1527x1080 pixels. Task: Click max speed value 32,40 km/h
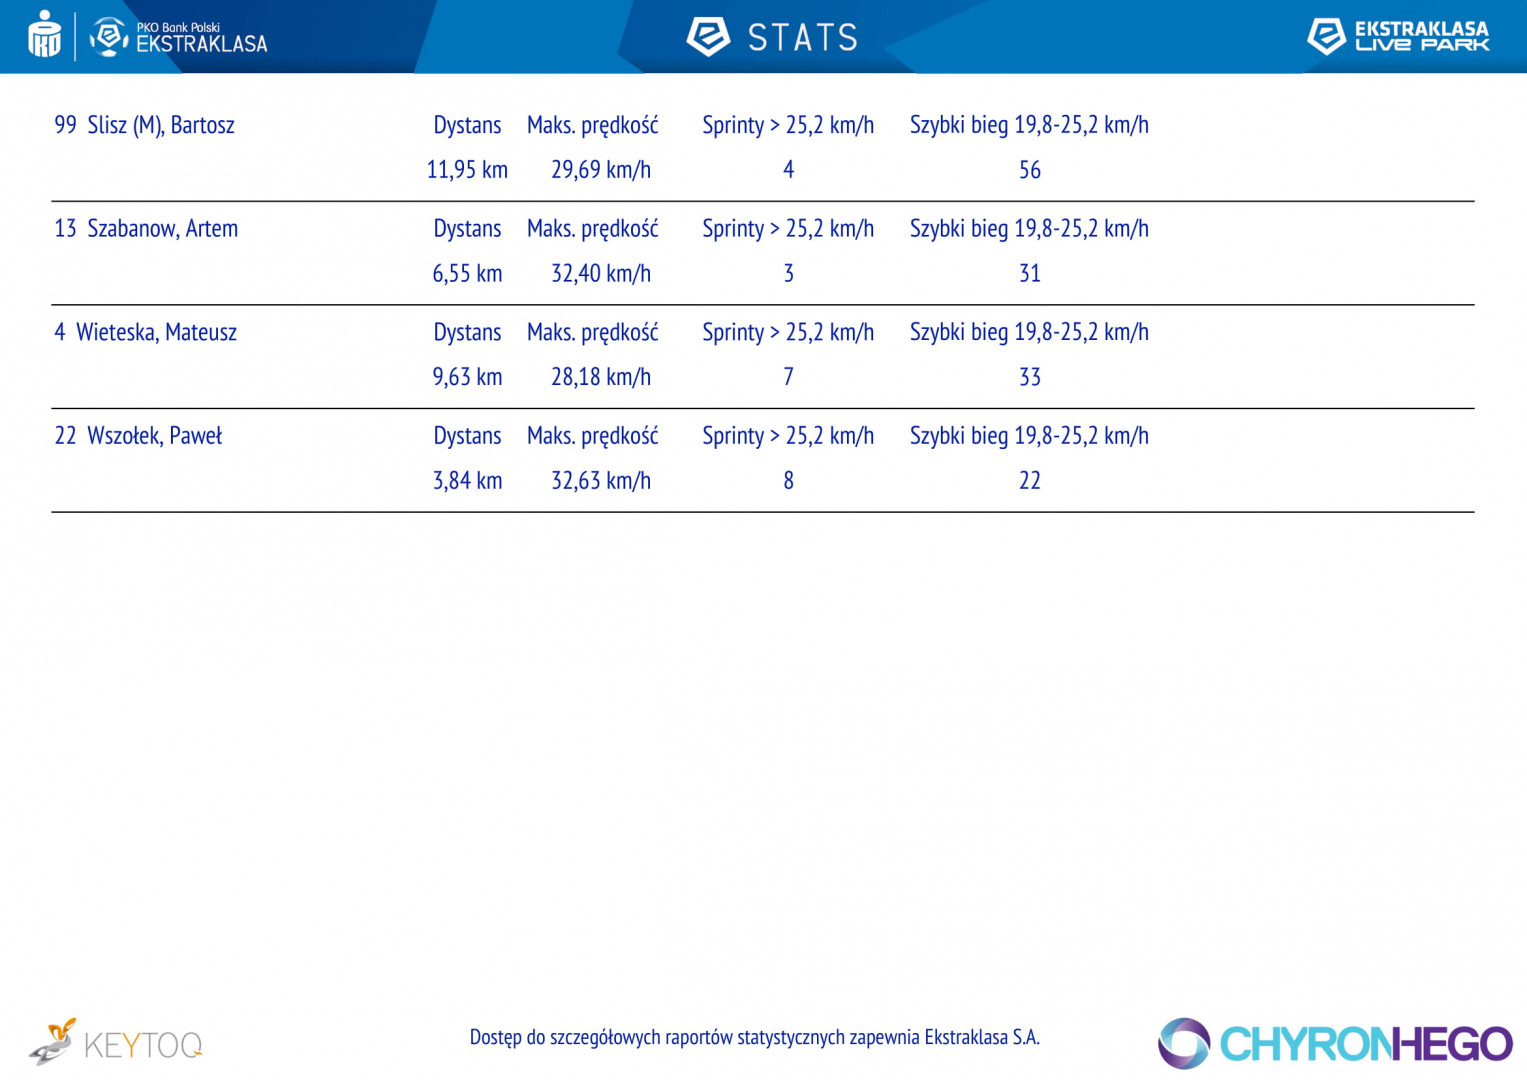pyautogui.click(x=601, y=274)
